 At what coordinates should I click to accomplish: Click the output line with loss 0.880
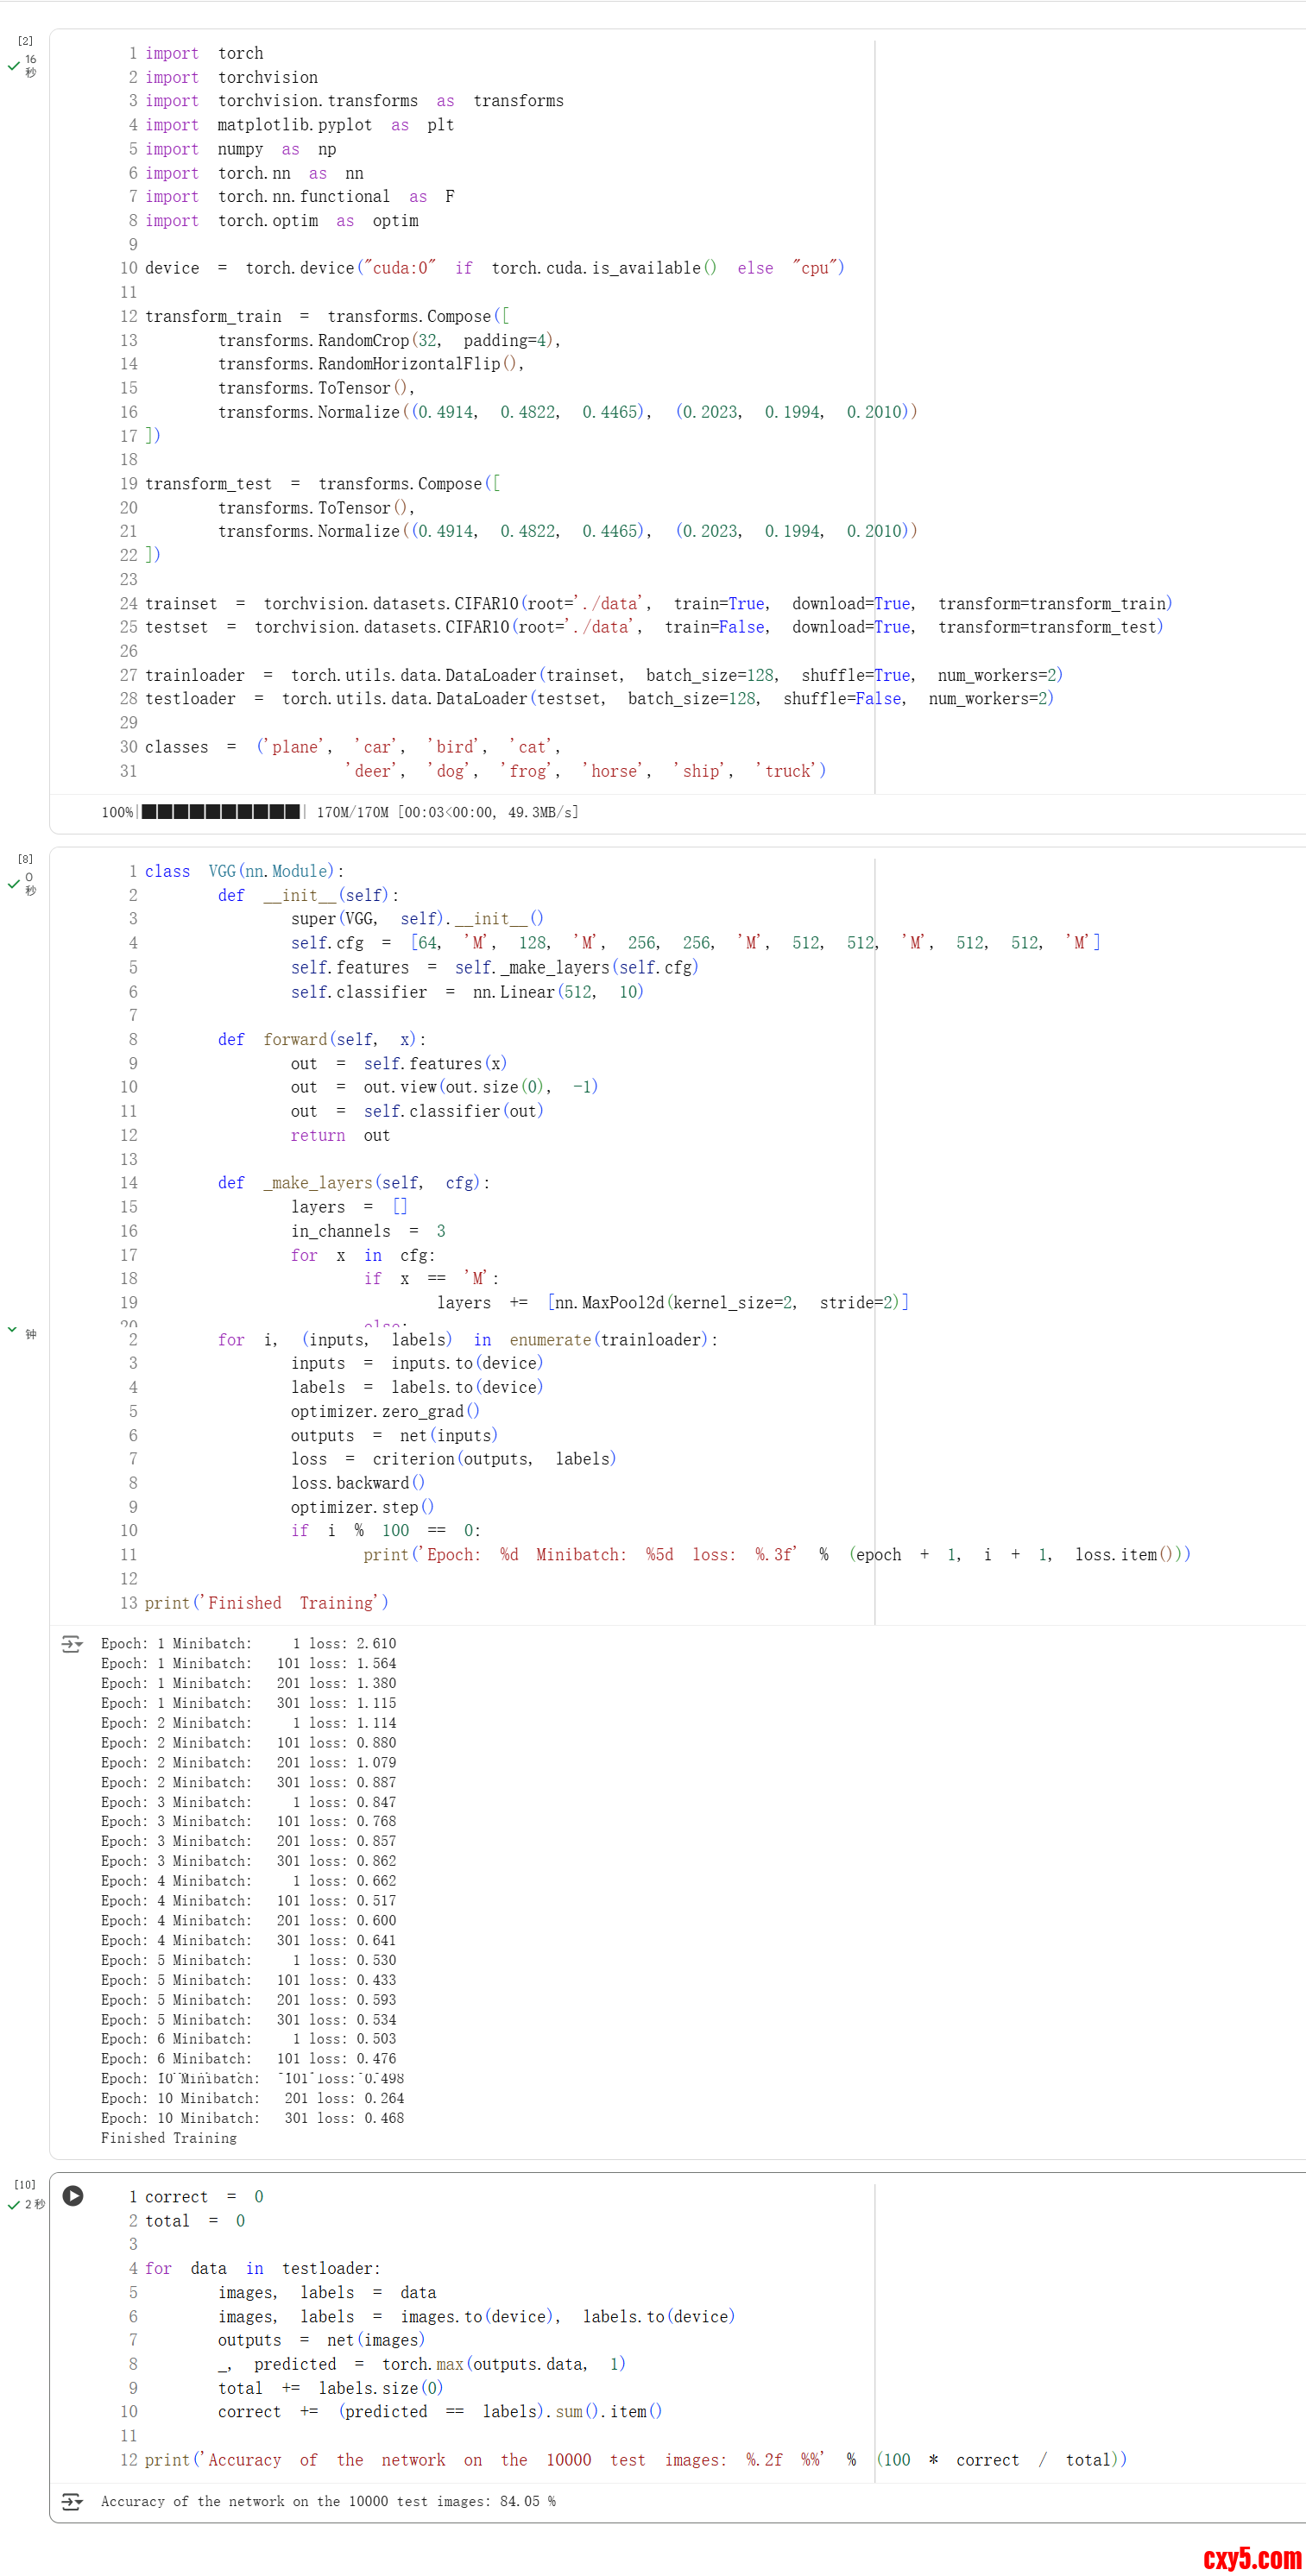click(x=249, y=1742)
